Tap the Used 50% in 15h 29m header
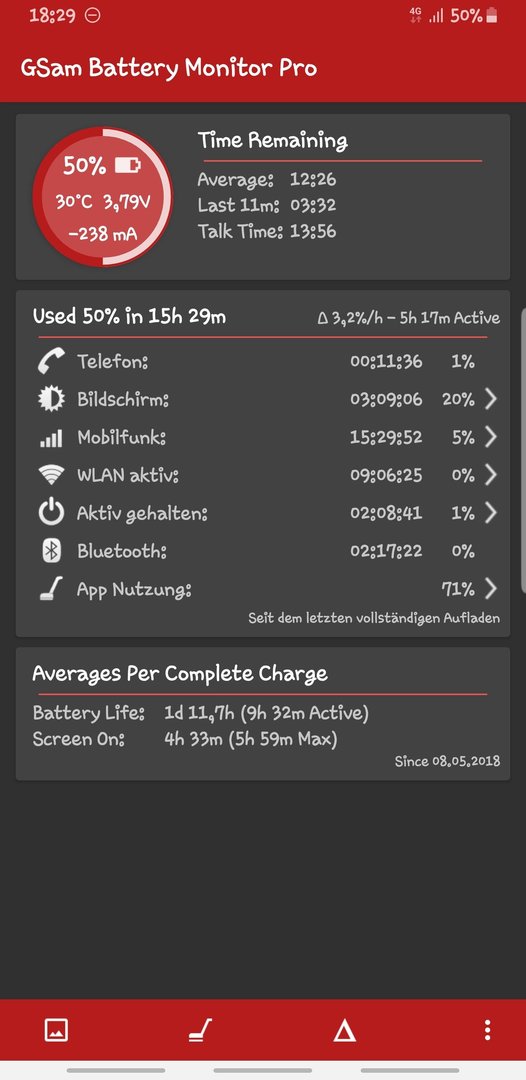 point(129,317)
